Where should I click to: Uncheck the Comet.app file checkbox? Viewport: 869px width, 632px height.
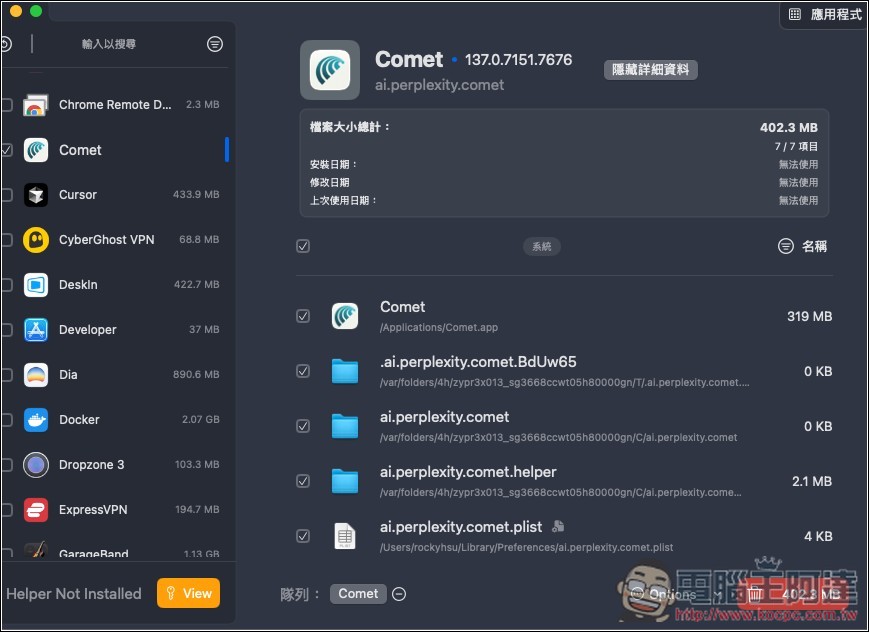pos(303,316)
